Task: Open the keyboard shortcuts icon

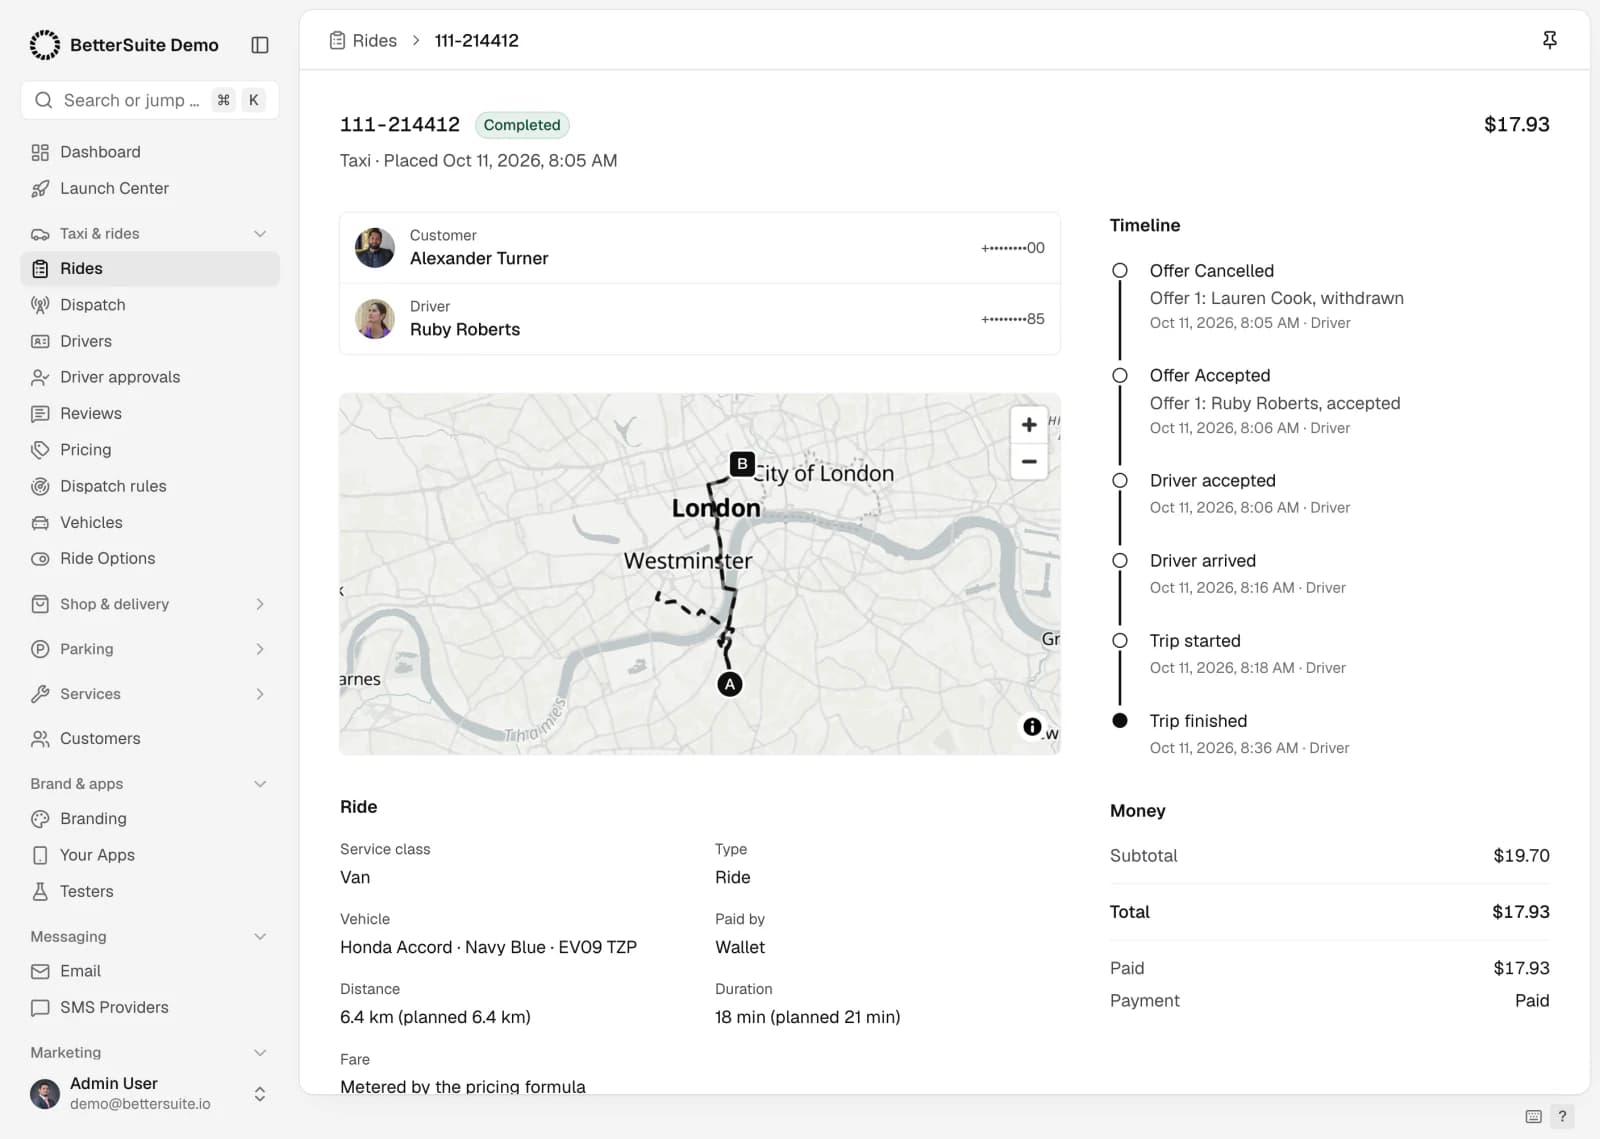Action: [x=1533, y=1116]
